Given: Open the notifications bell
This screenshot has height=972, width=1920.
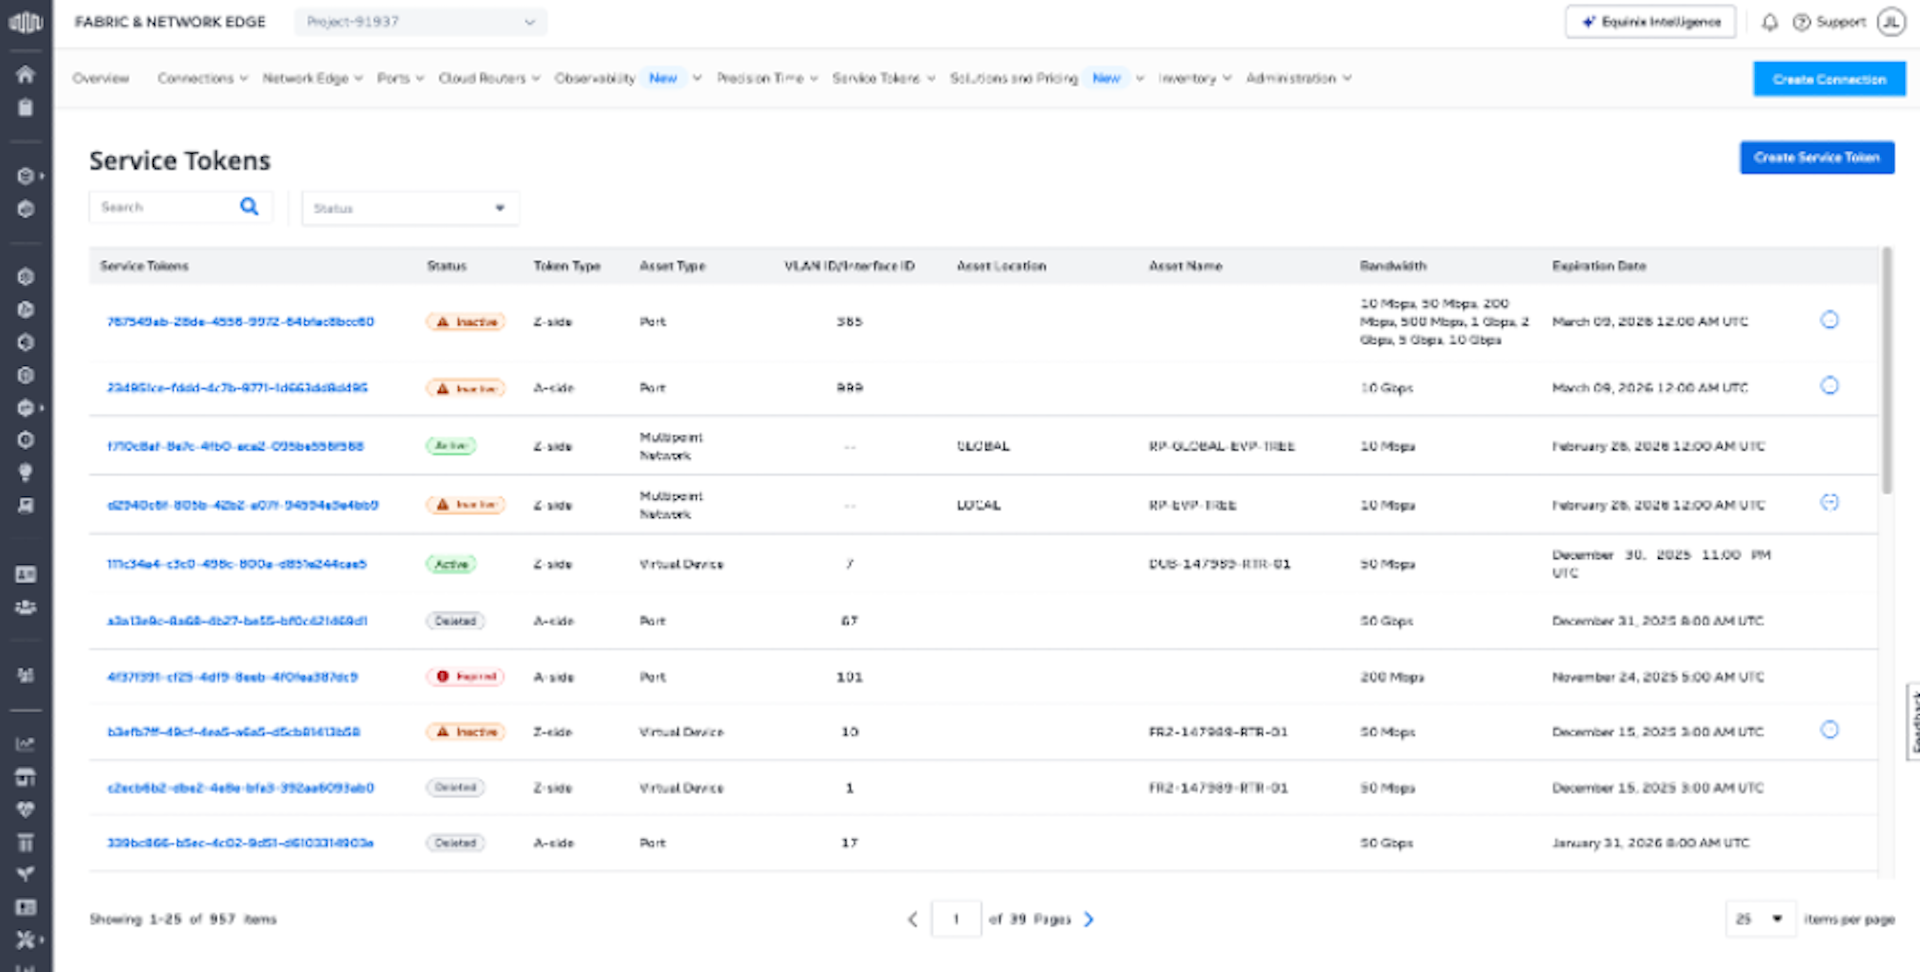Looking at the screenshot, I should coord(1769,22).
